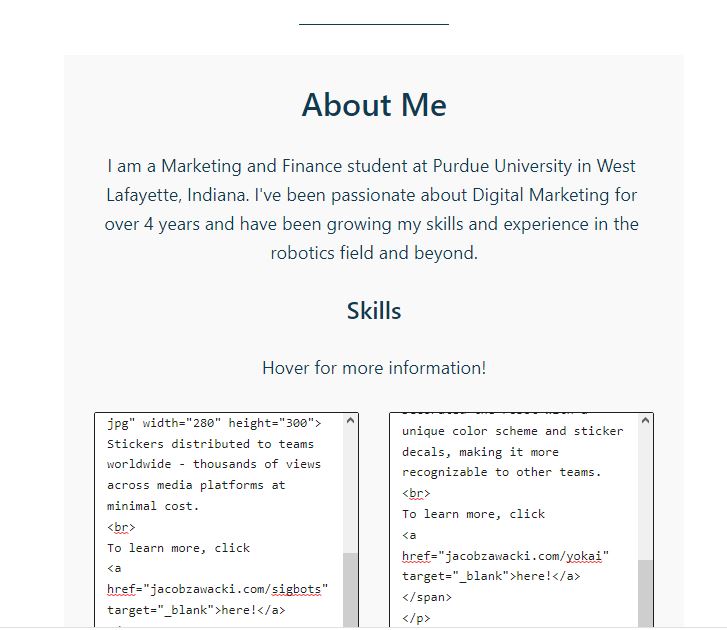This screenshot has height=630, width=727.
Task: Click the "Skills" subheading
Action: 374,311
